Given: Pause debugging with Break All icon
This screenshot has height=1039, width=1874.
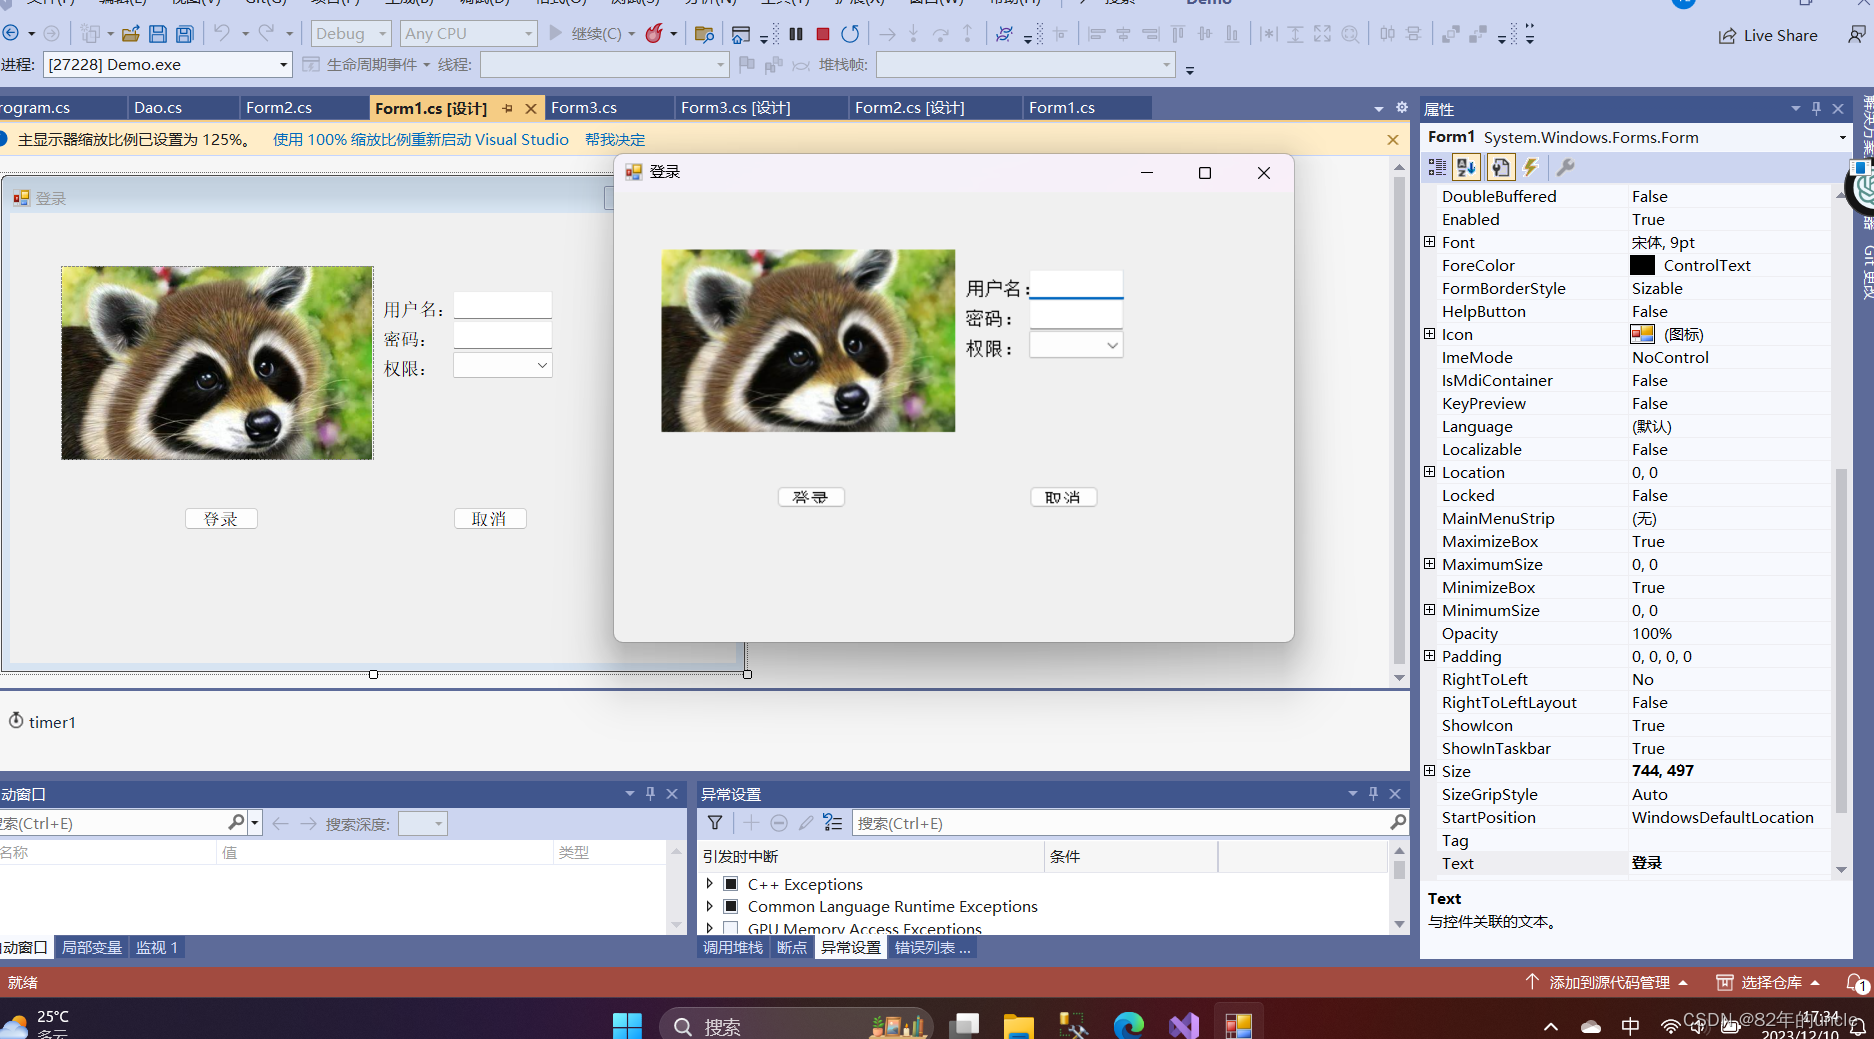Looking at the screenshot, I should 795,33.
